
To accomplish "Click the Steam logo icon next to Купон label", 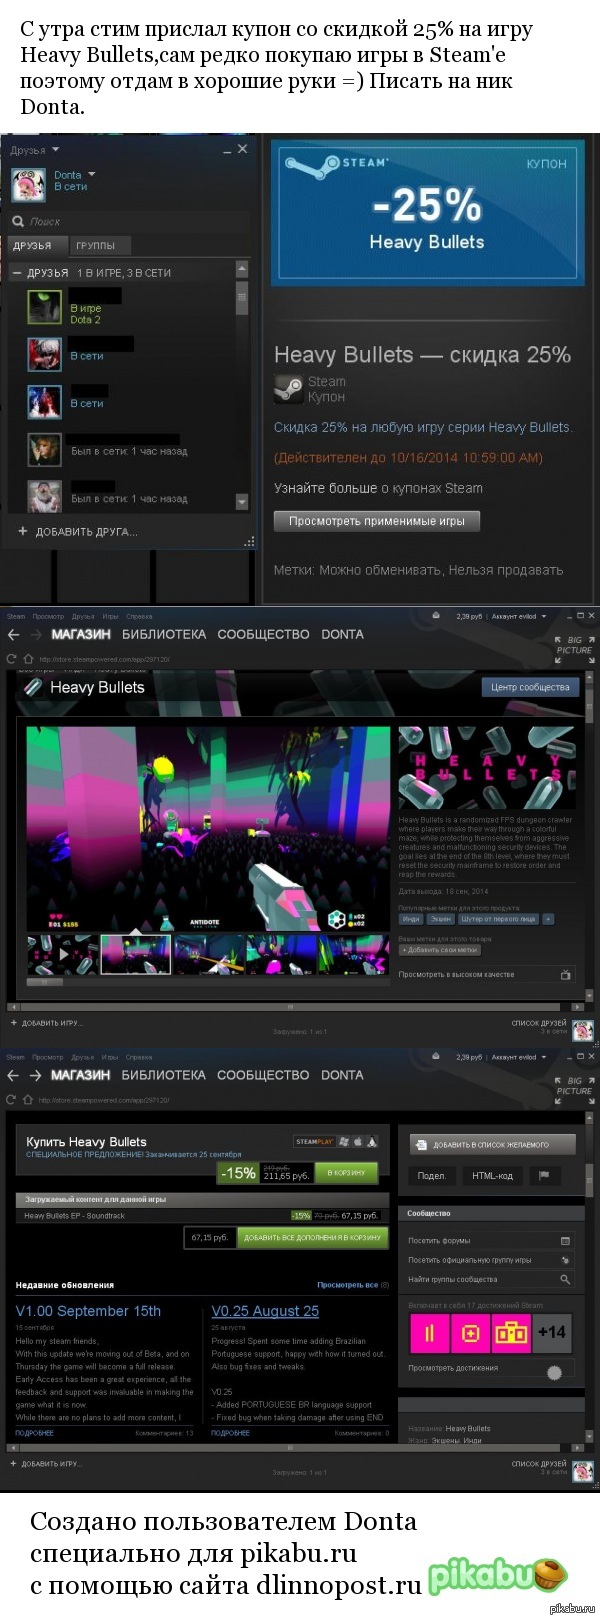I will [289, 389].
